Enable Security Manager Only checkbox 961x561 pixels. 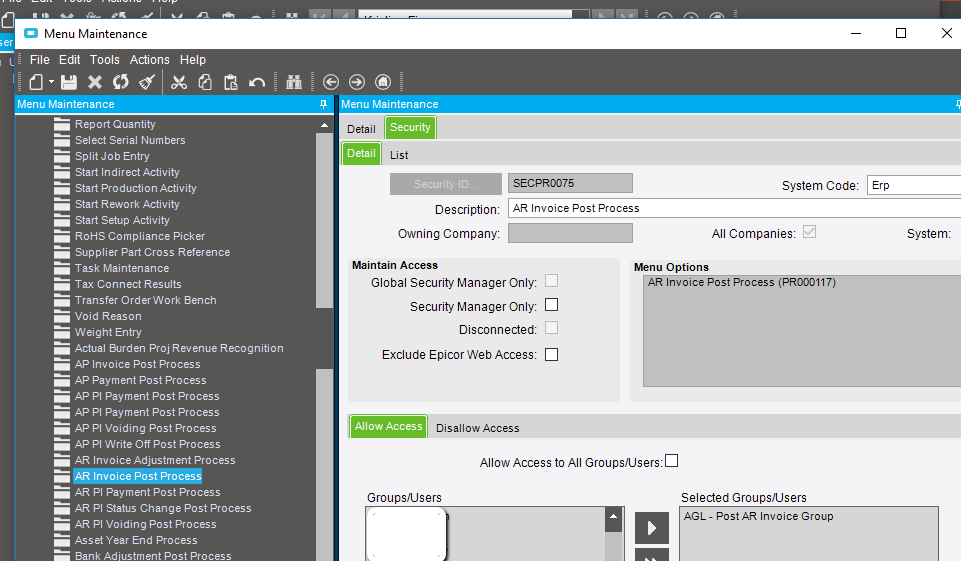pos(552,305)
